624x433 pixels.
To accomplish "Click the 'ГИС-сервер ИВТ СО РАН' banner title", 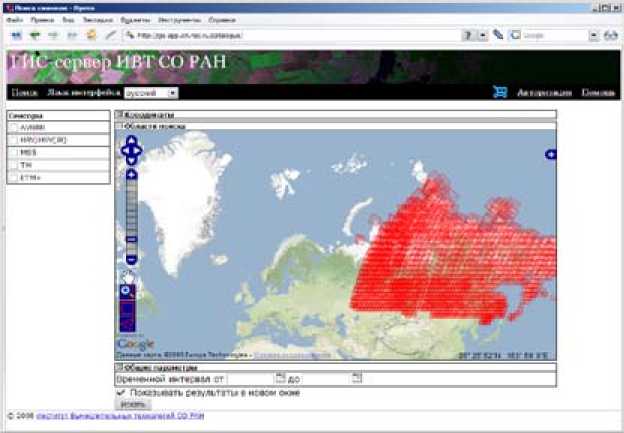I will point(117,62).
